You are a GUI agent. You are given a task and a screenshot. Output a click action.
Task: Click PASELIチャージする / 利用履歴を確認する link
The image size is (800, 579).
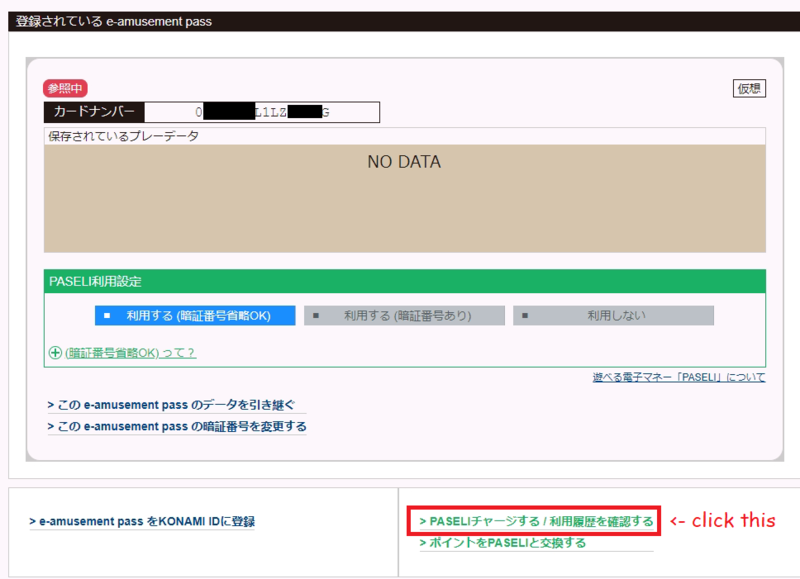tap(536, 521)
